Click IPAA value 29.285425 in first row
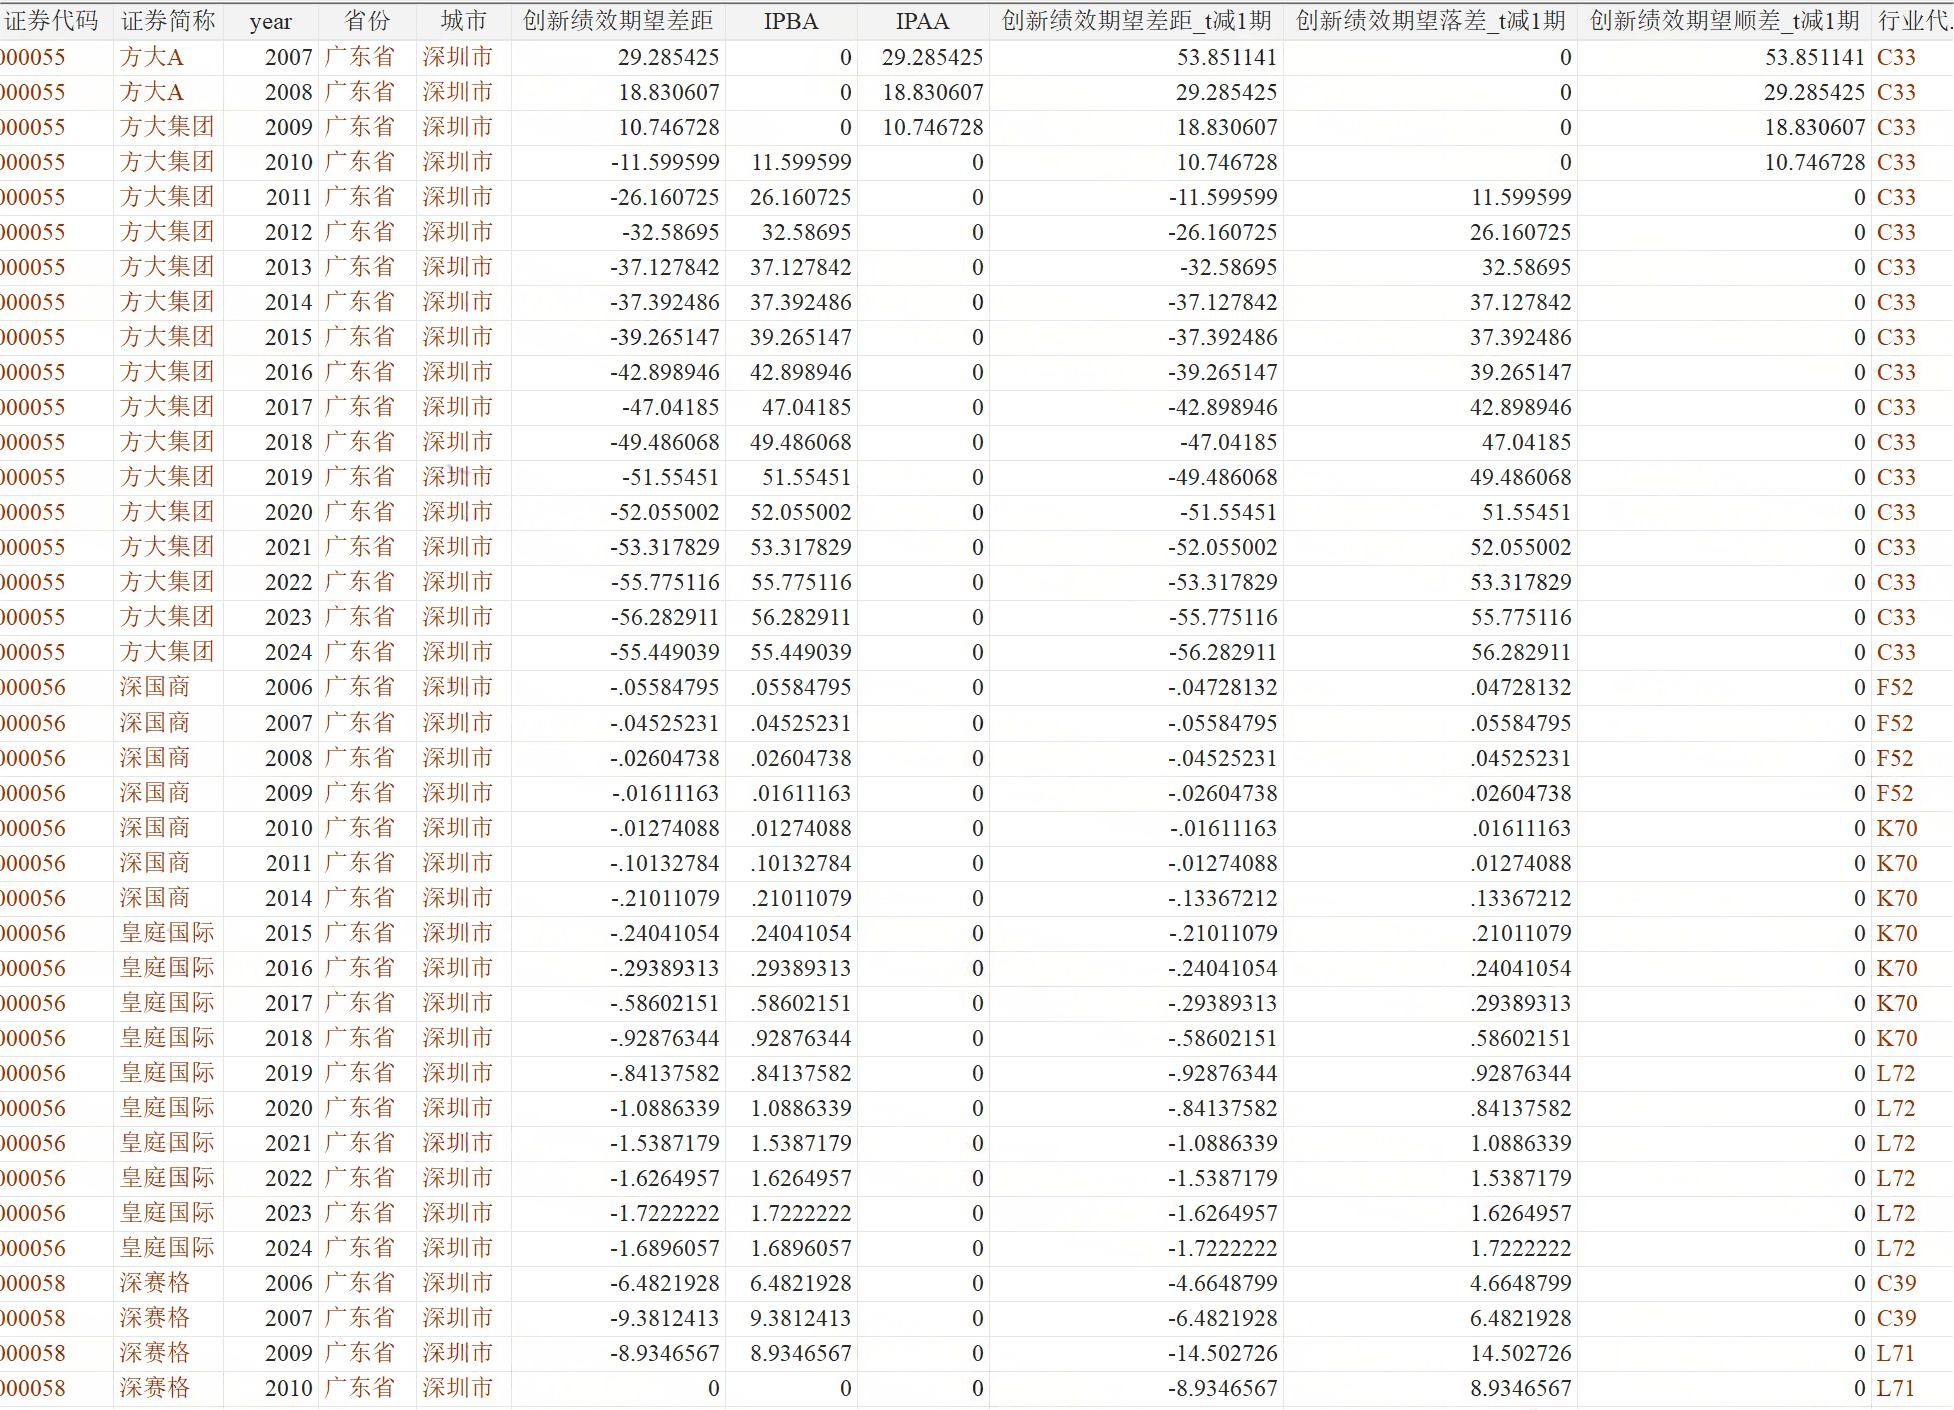Image resolution: width=1954 pixels, height=1410 pixels. (x=932, y=58)
